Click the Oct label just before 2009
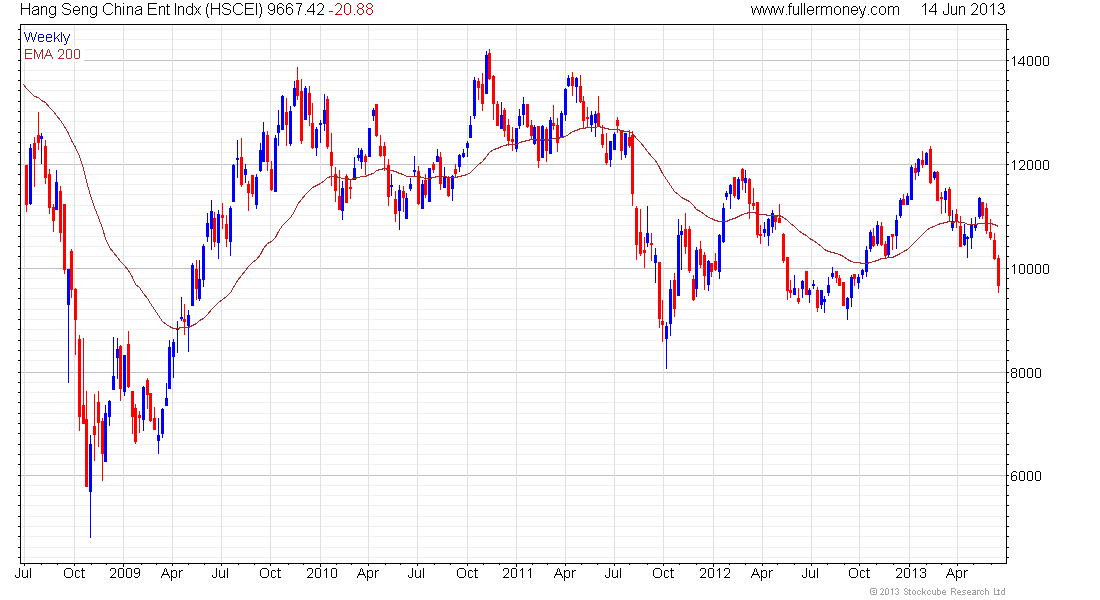 click(x=74, y=573)
